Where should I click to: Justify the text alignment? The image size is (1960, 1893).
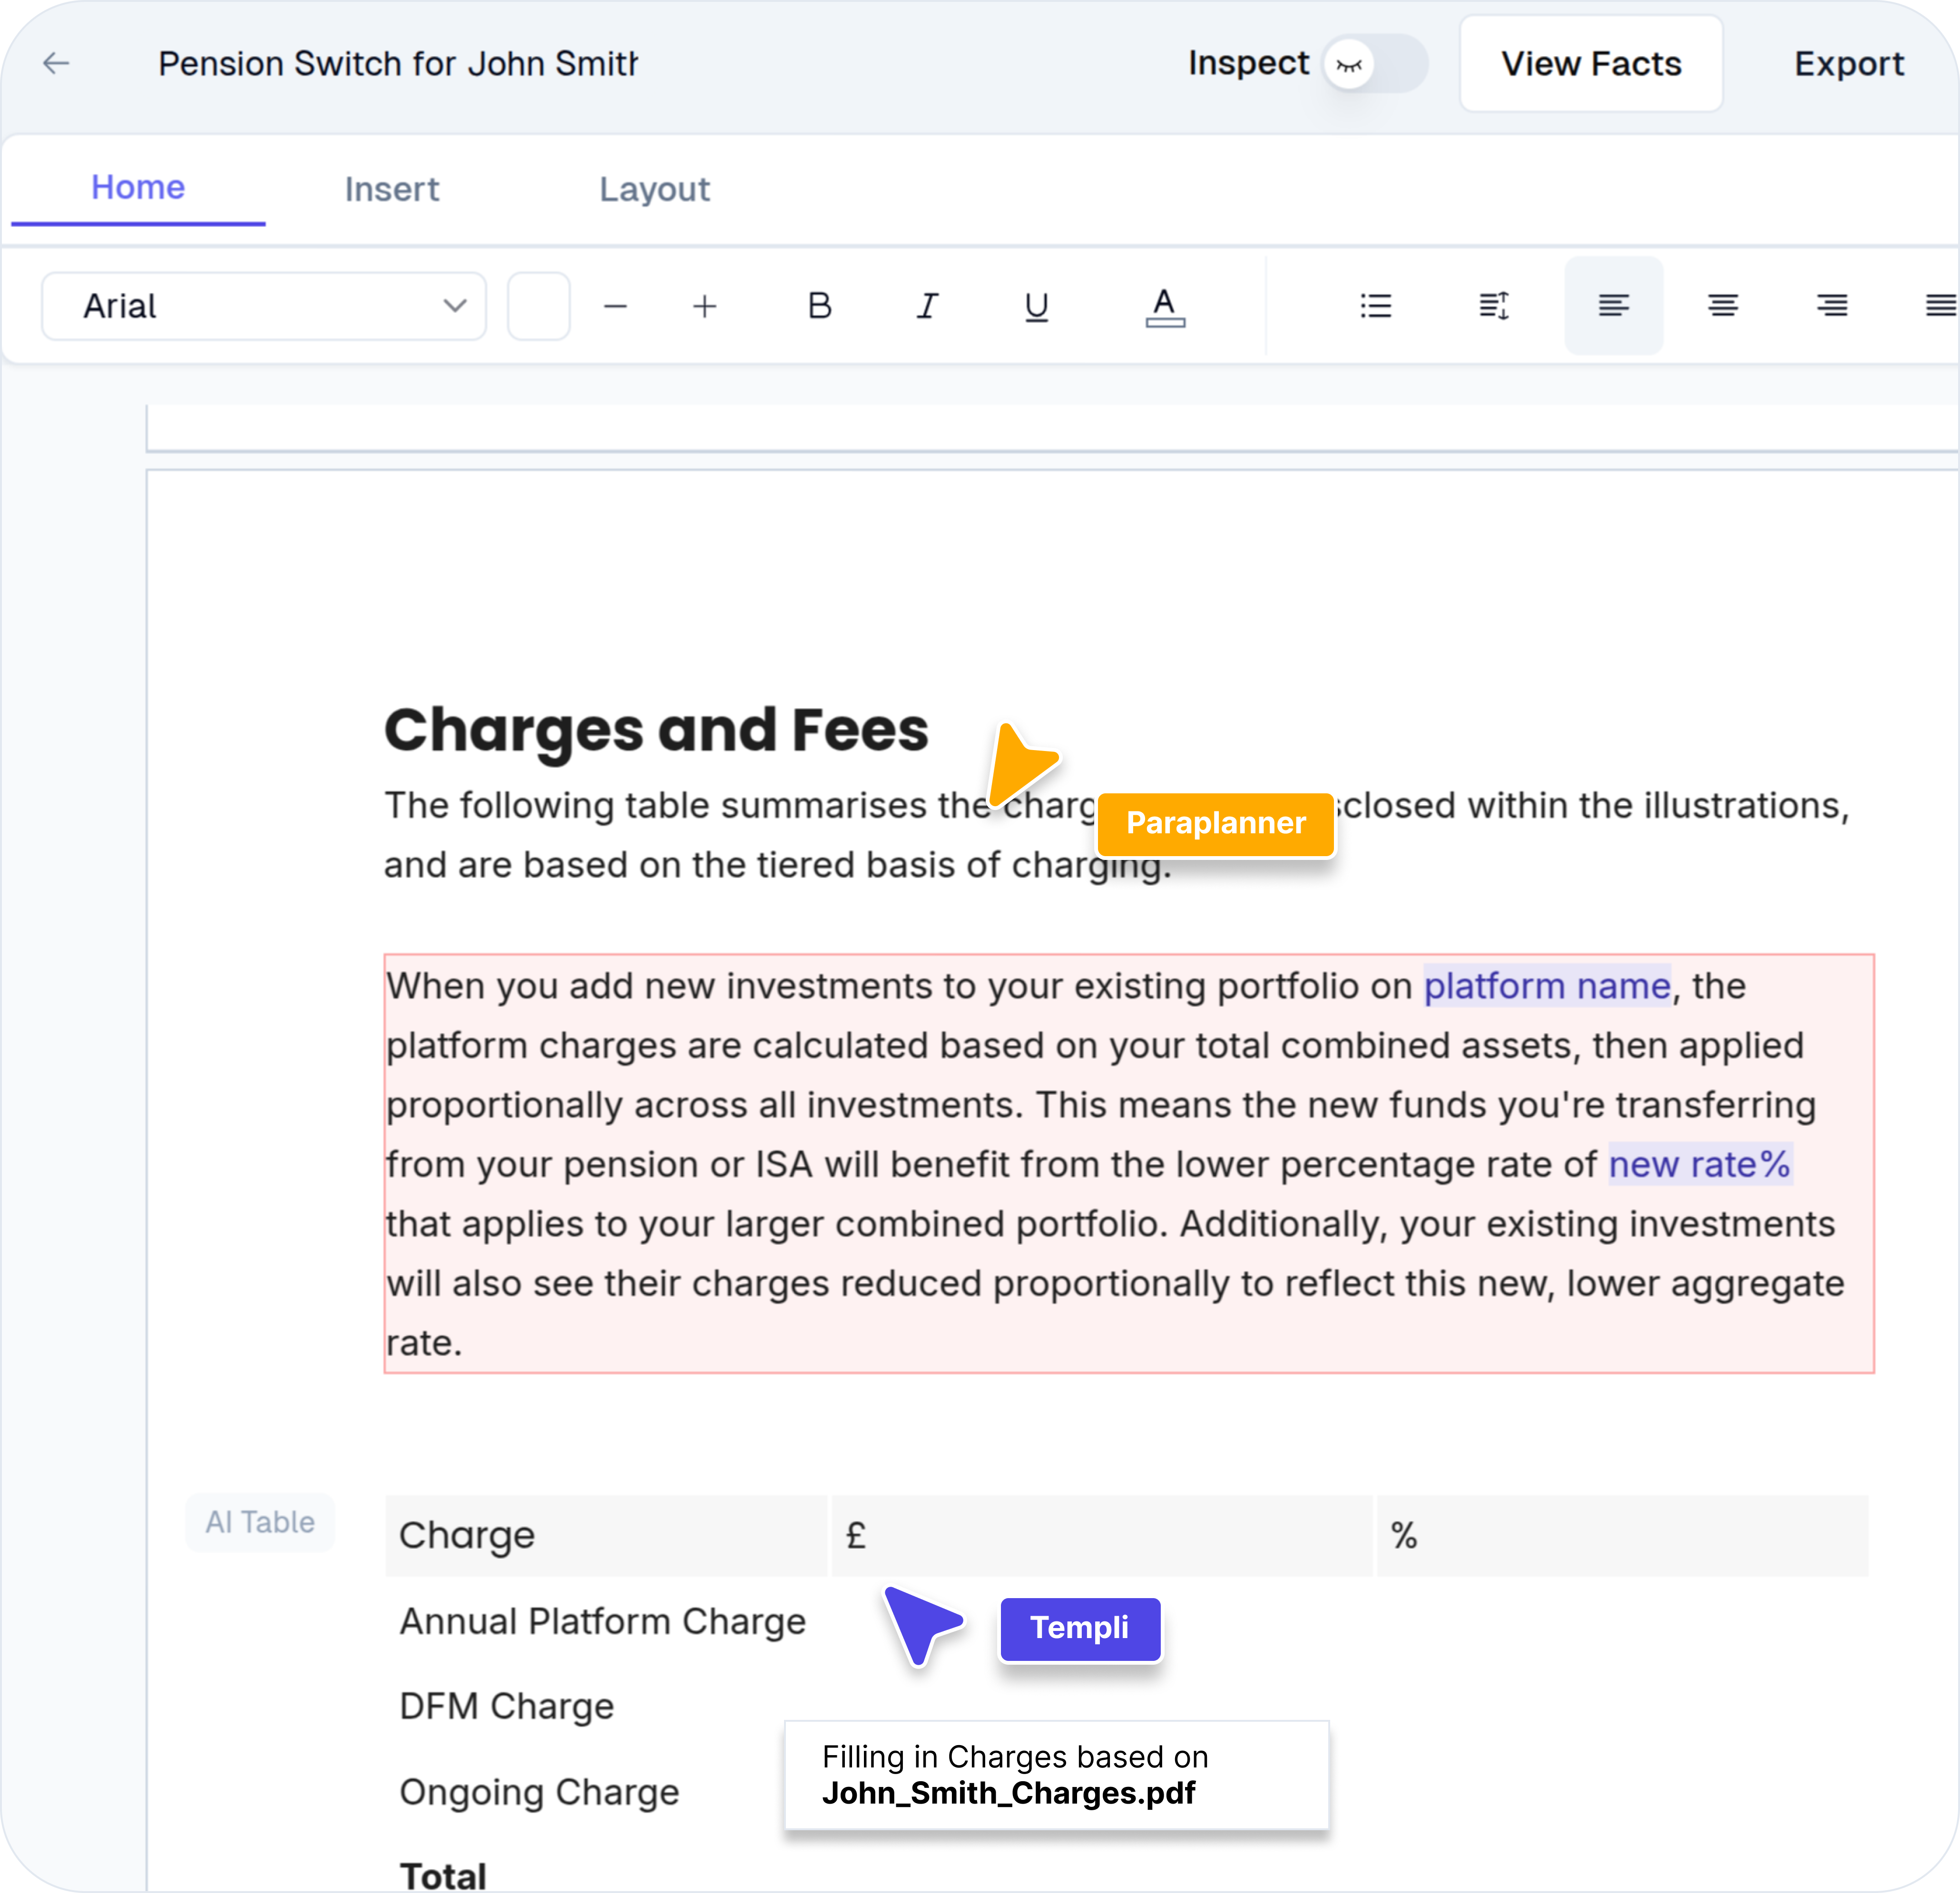(1939, 306)
